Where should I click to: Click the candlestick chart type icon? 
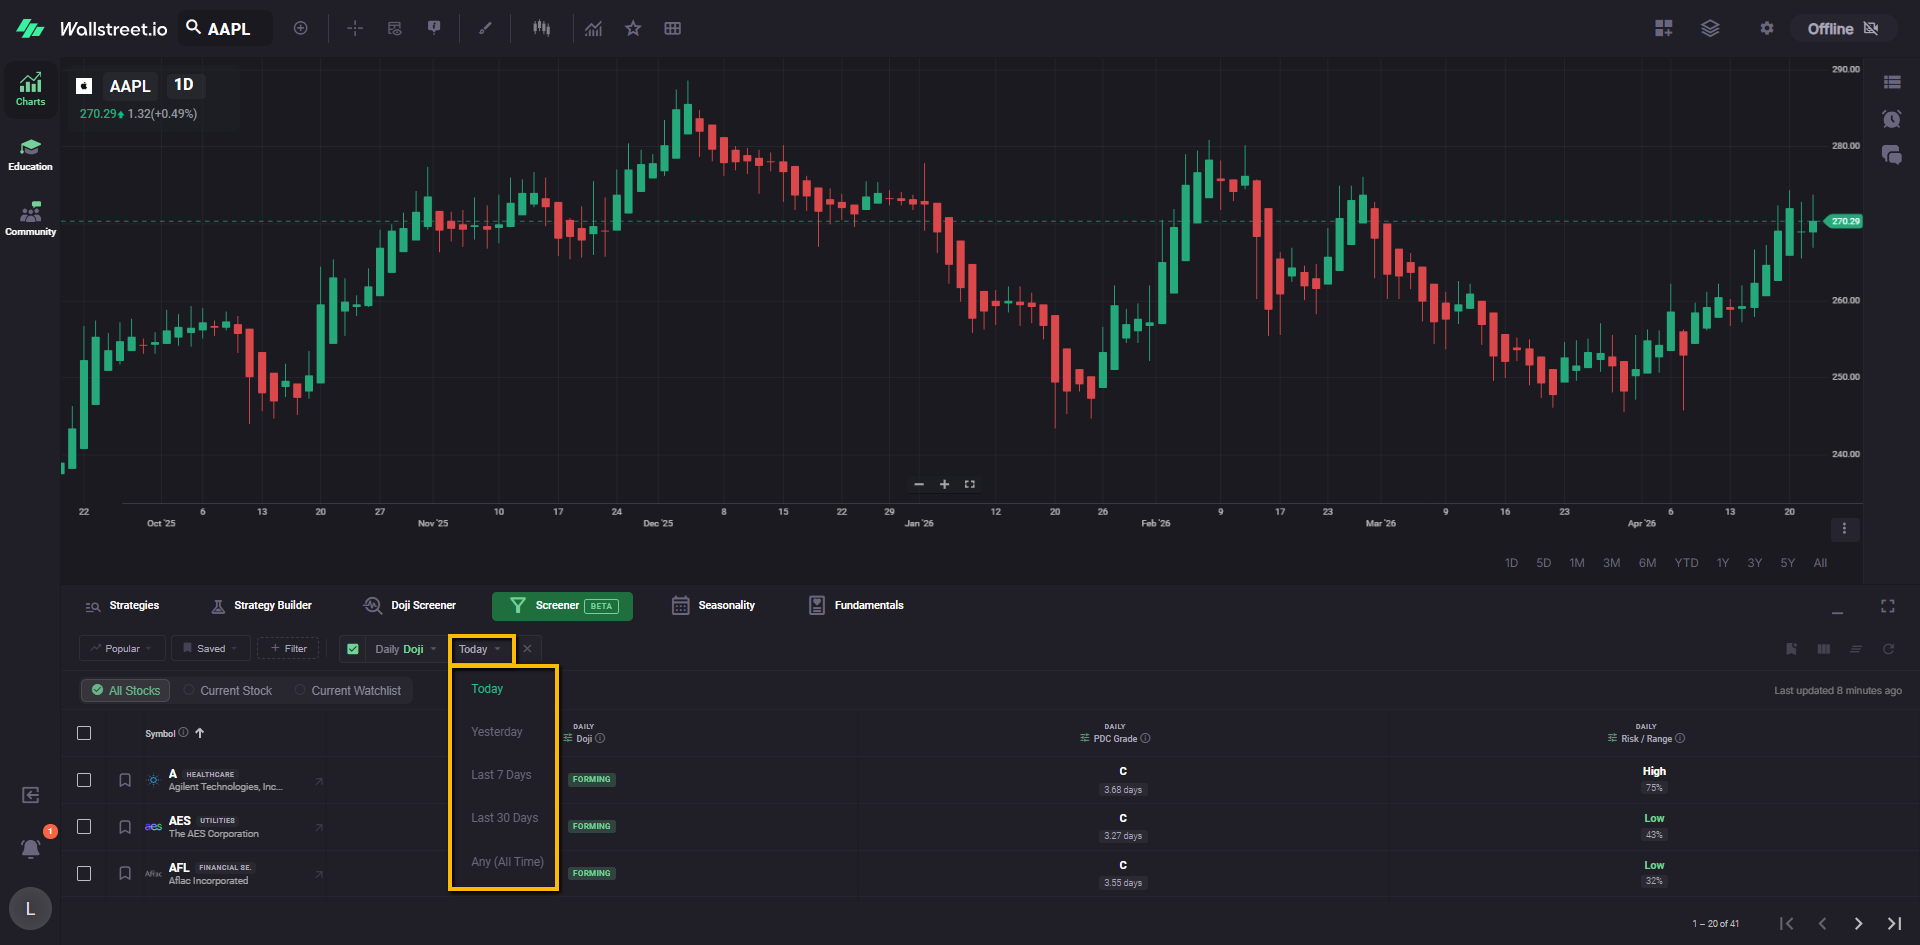pos(541,28)
